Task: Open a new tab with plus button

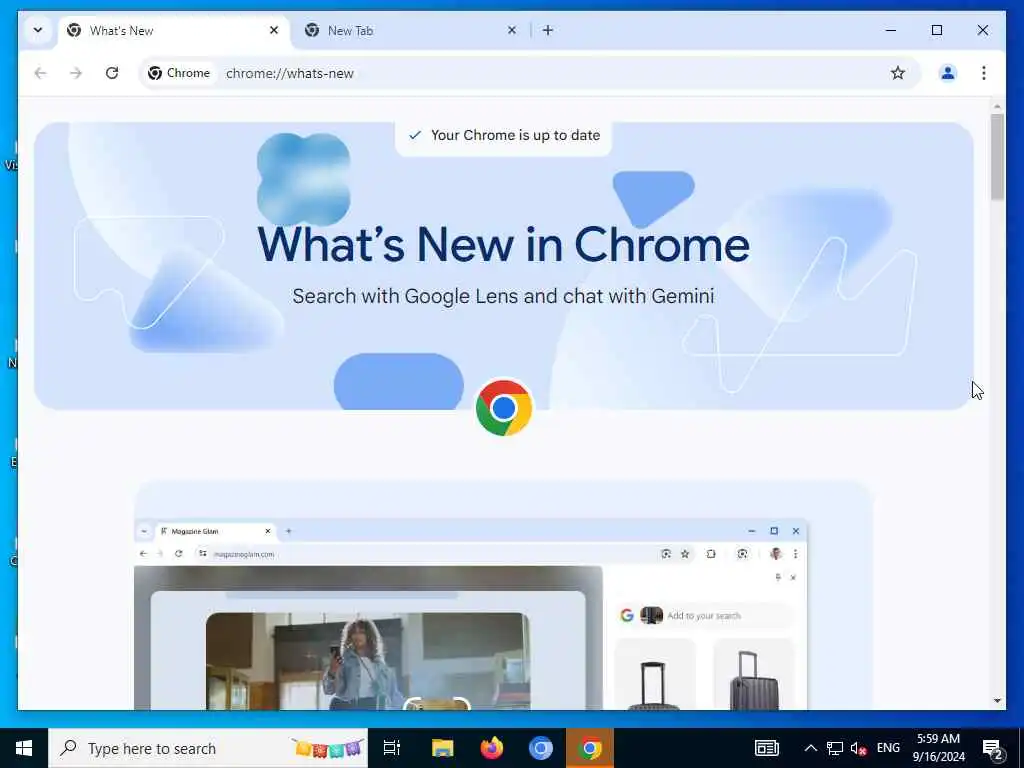Action: [548, 30]
